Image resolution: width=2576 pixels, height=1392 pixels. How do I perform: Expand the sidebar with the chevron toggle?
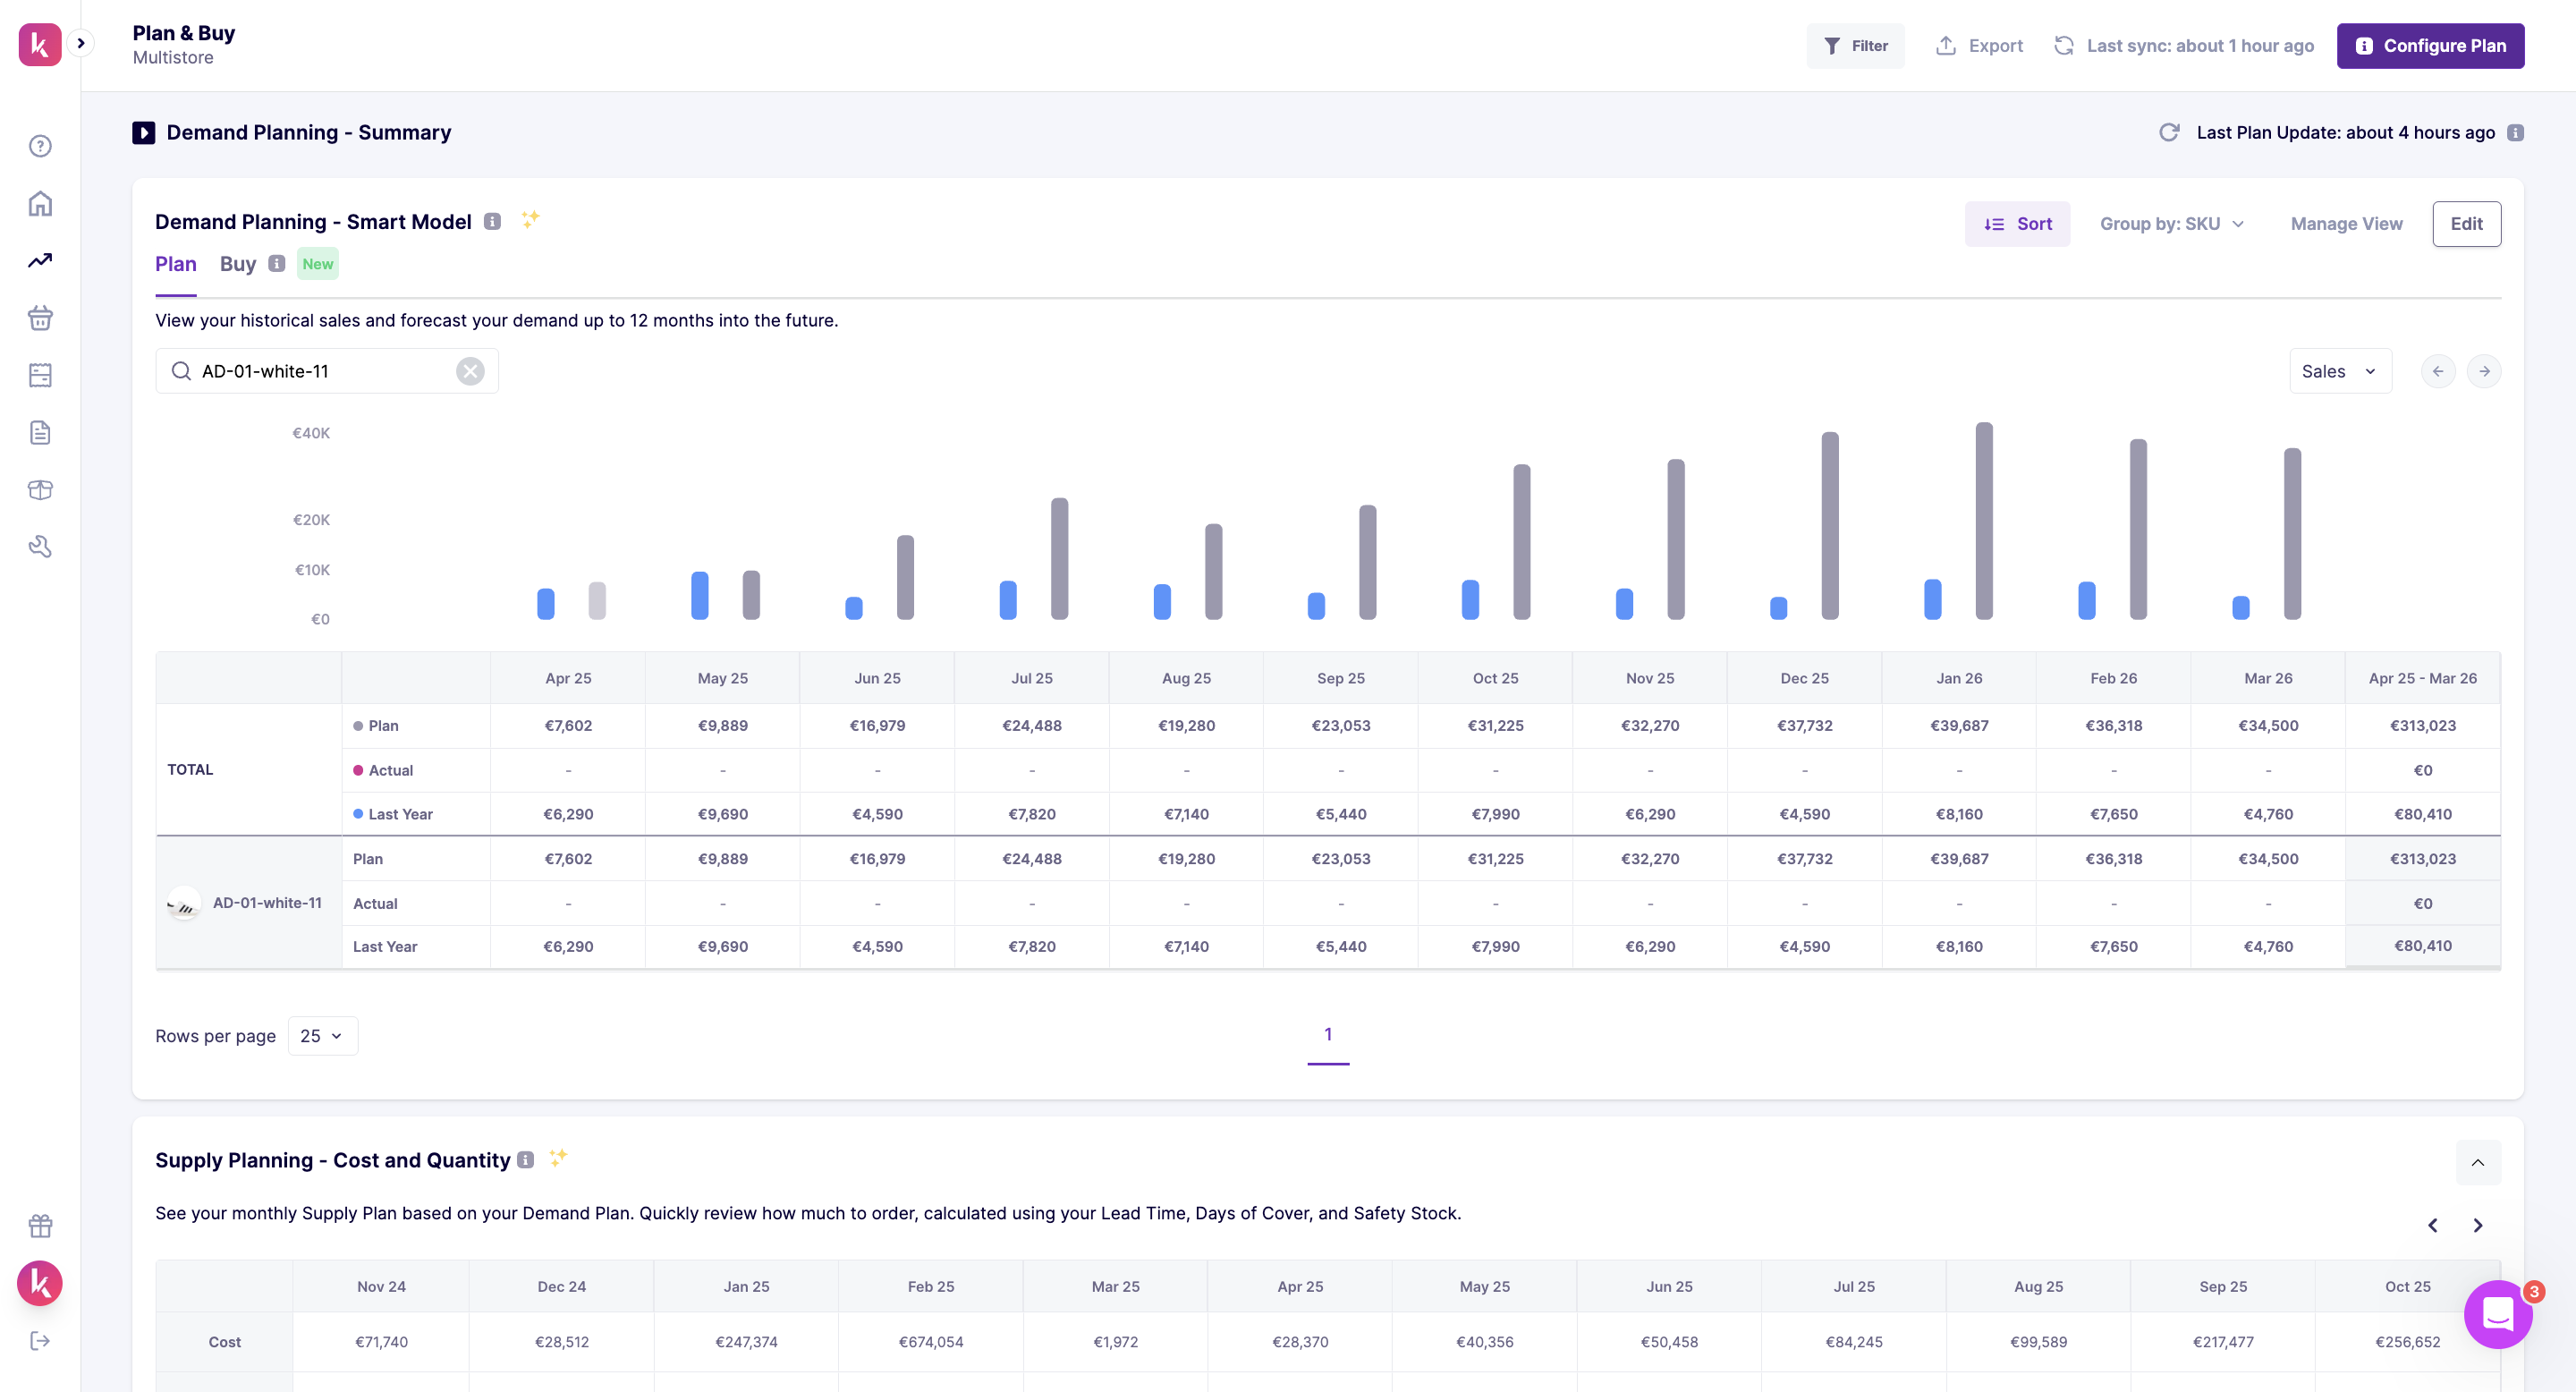81,43
